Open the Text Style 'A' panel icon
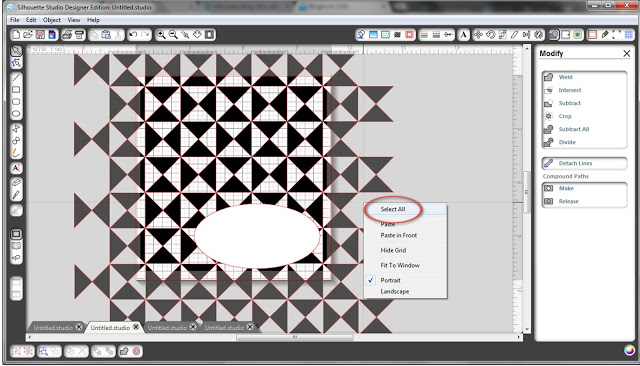This screenshot has height=366, width=640. (463, 35)
